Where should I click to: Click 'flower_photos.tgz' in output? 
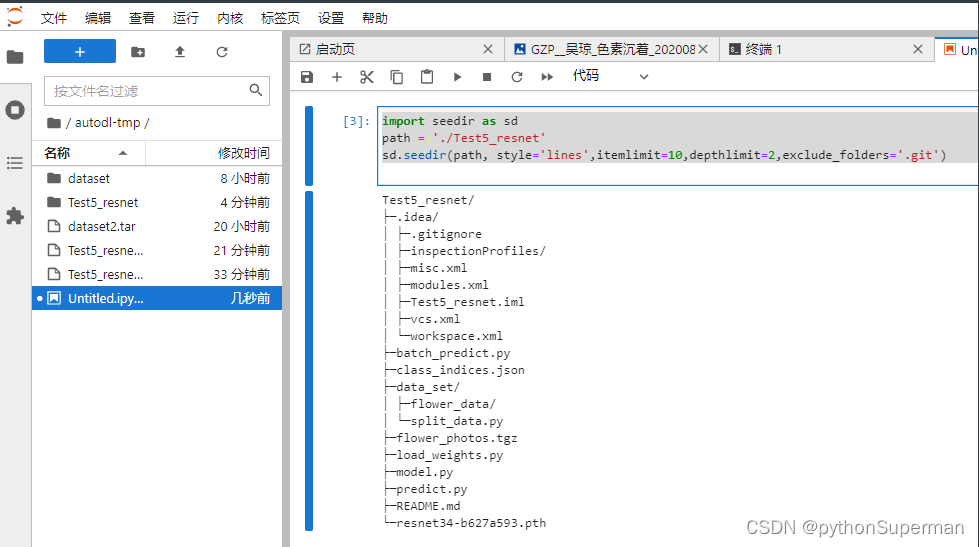tap(457, 438)
